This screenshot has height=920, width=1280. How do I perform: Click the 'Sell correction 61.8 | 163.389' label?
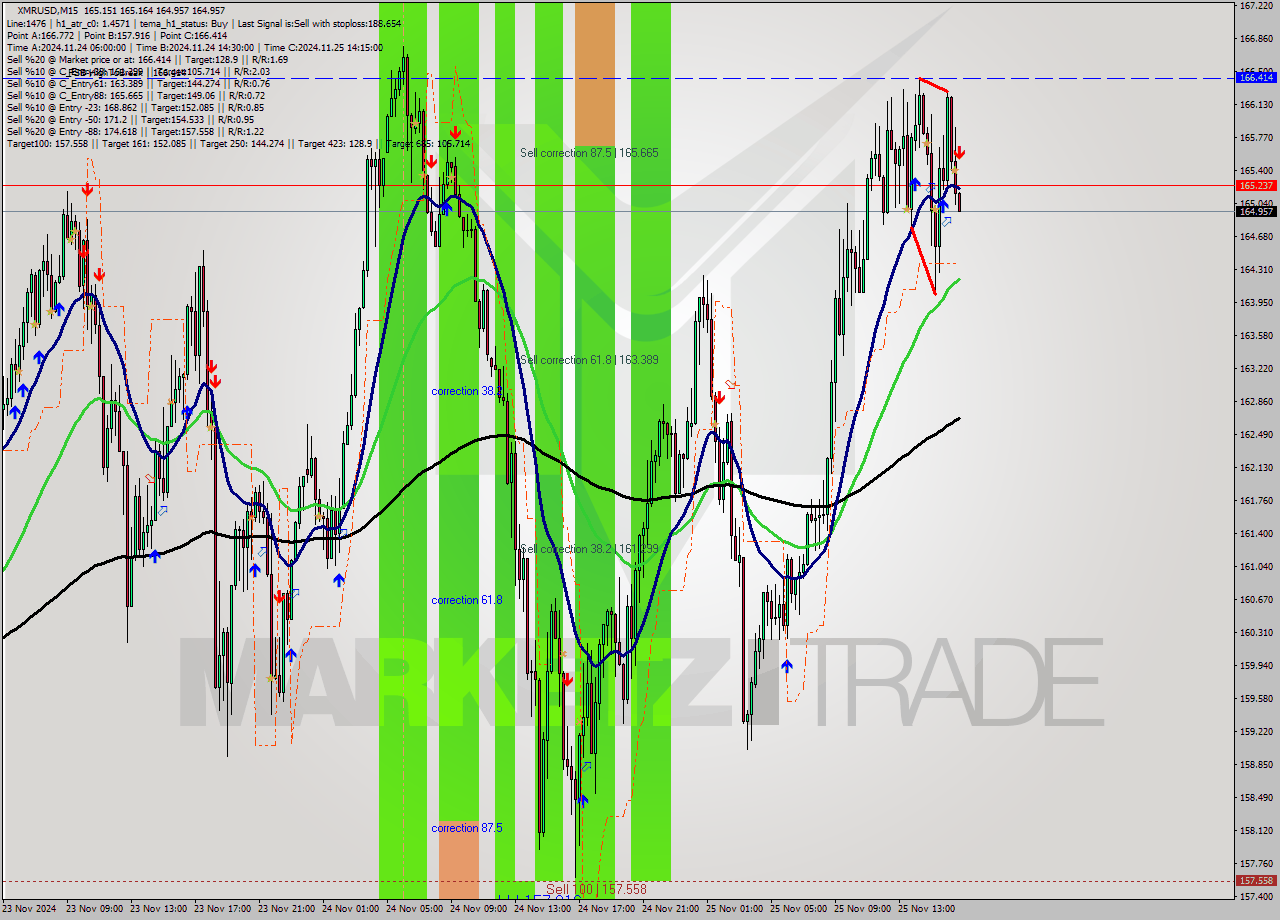pos(589,360)
